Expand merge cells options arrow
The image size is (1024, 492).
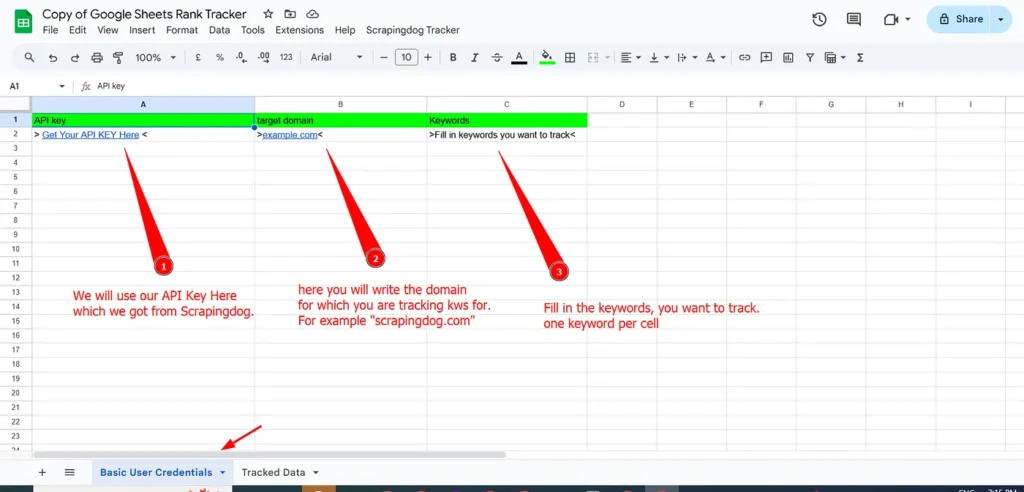(607, 57)
